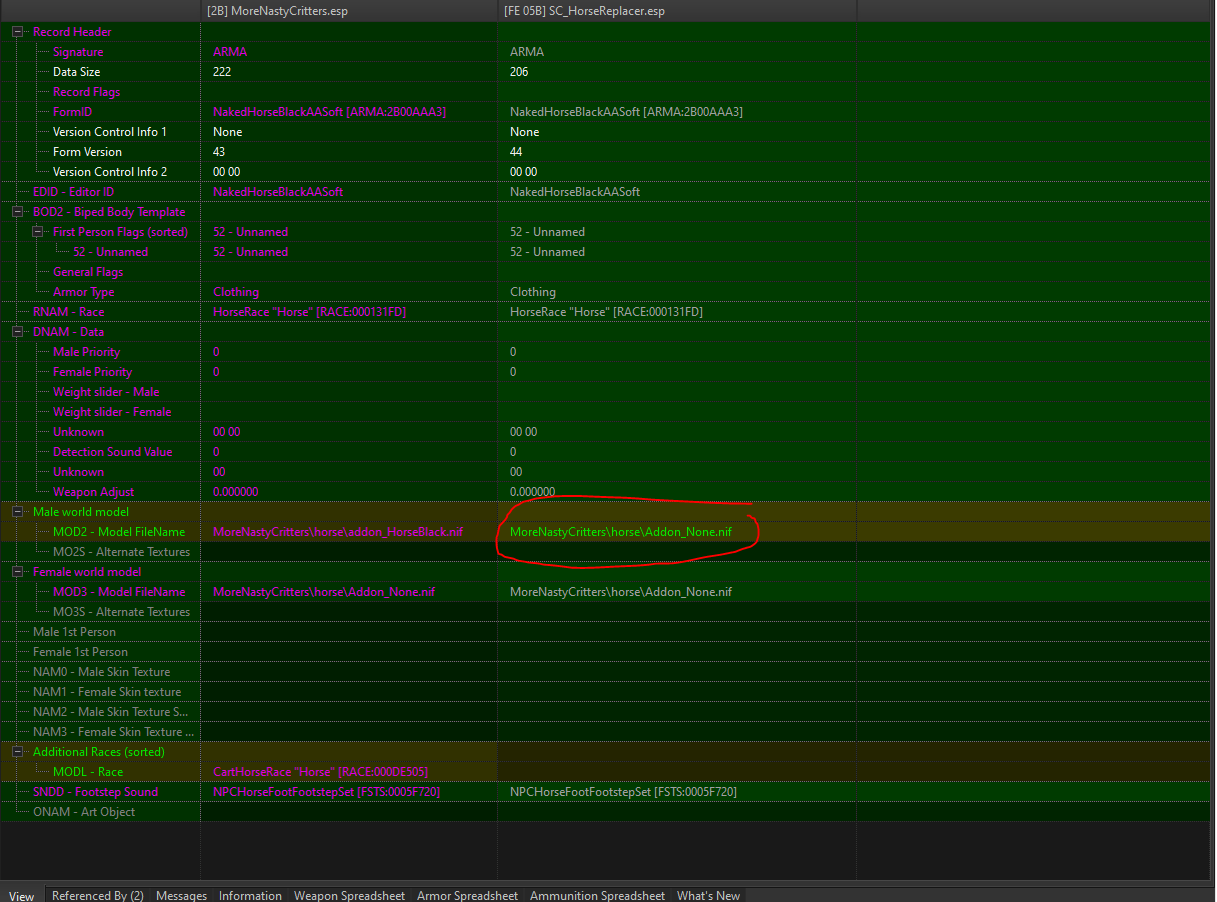Screen dimensions: 1217x902
Task: Select the Weapon Adjust row label
Action: point(93,492)
